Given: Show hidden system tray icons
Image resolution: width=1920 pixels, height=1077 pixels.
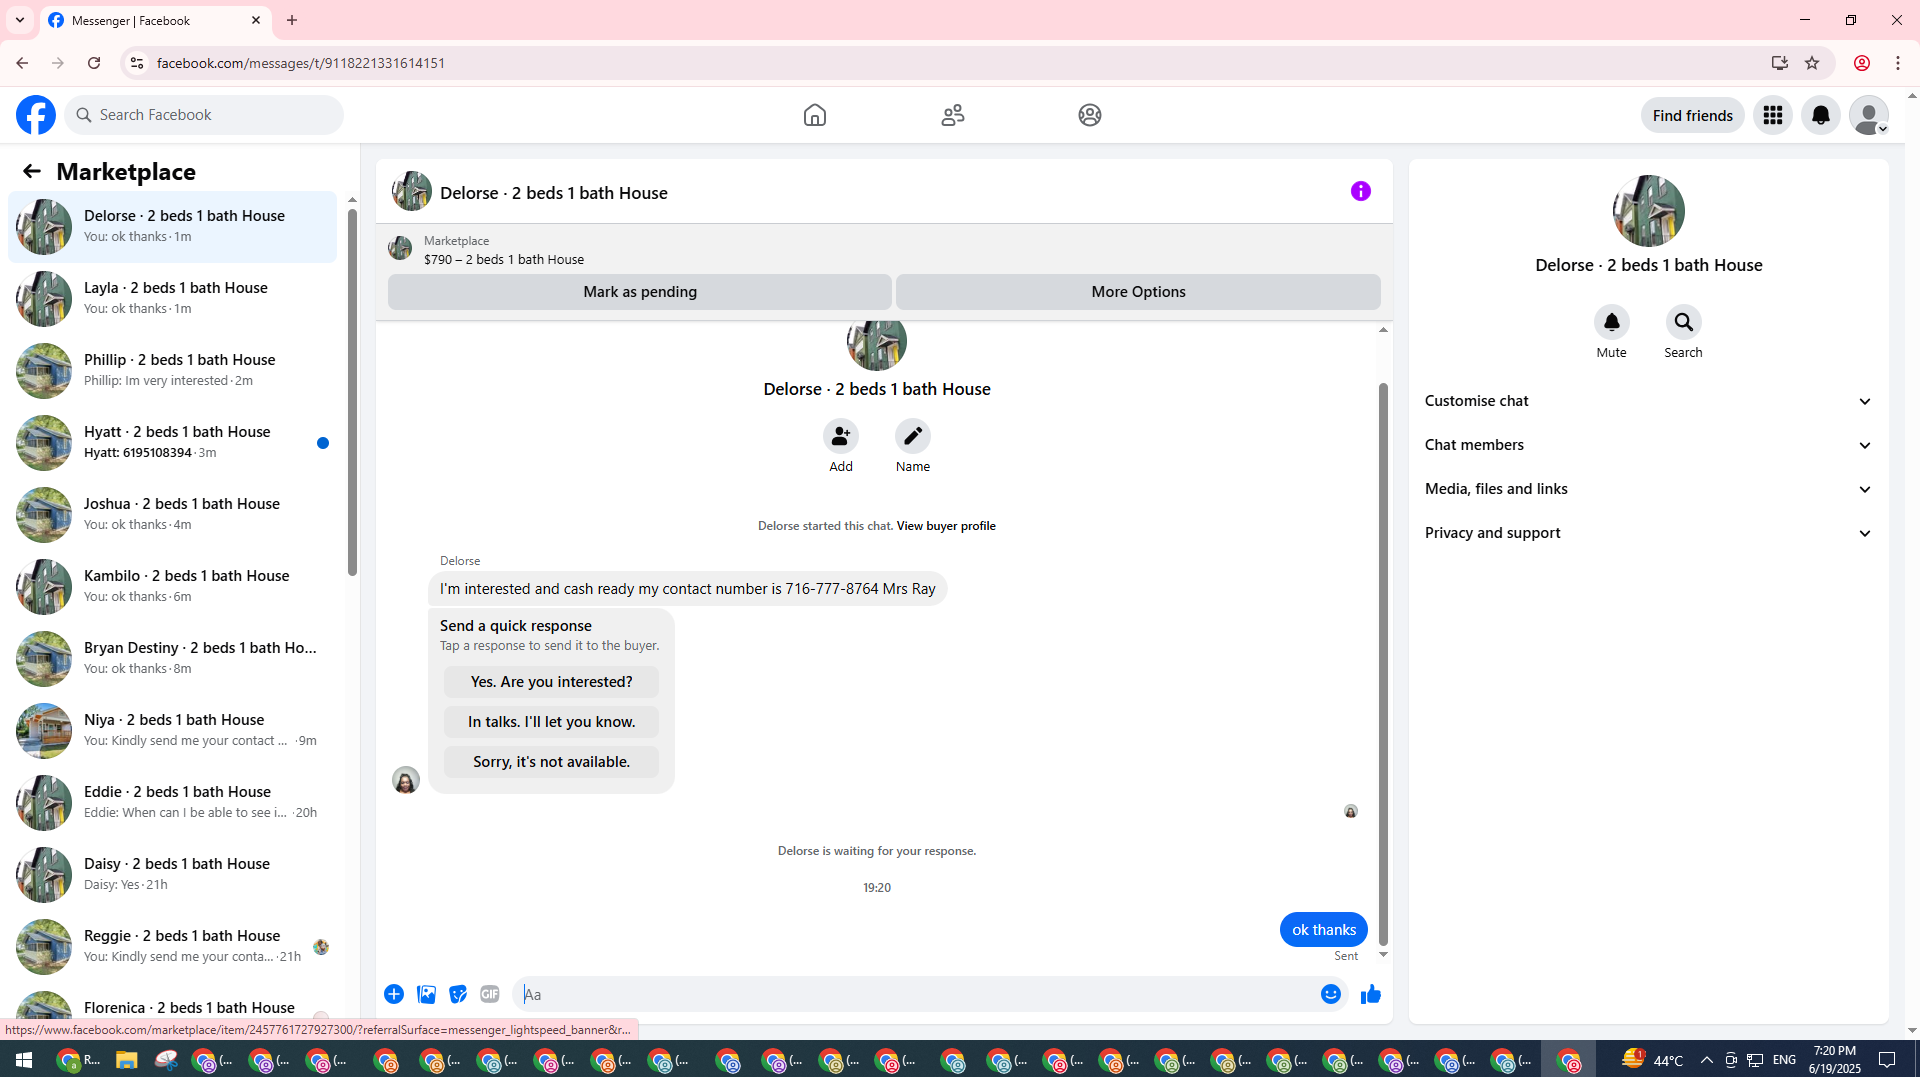Looking at the screenshot, I should point(1706,1060).
